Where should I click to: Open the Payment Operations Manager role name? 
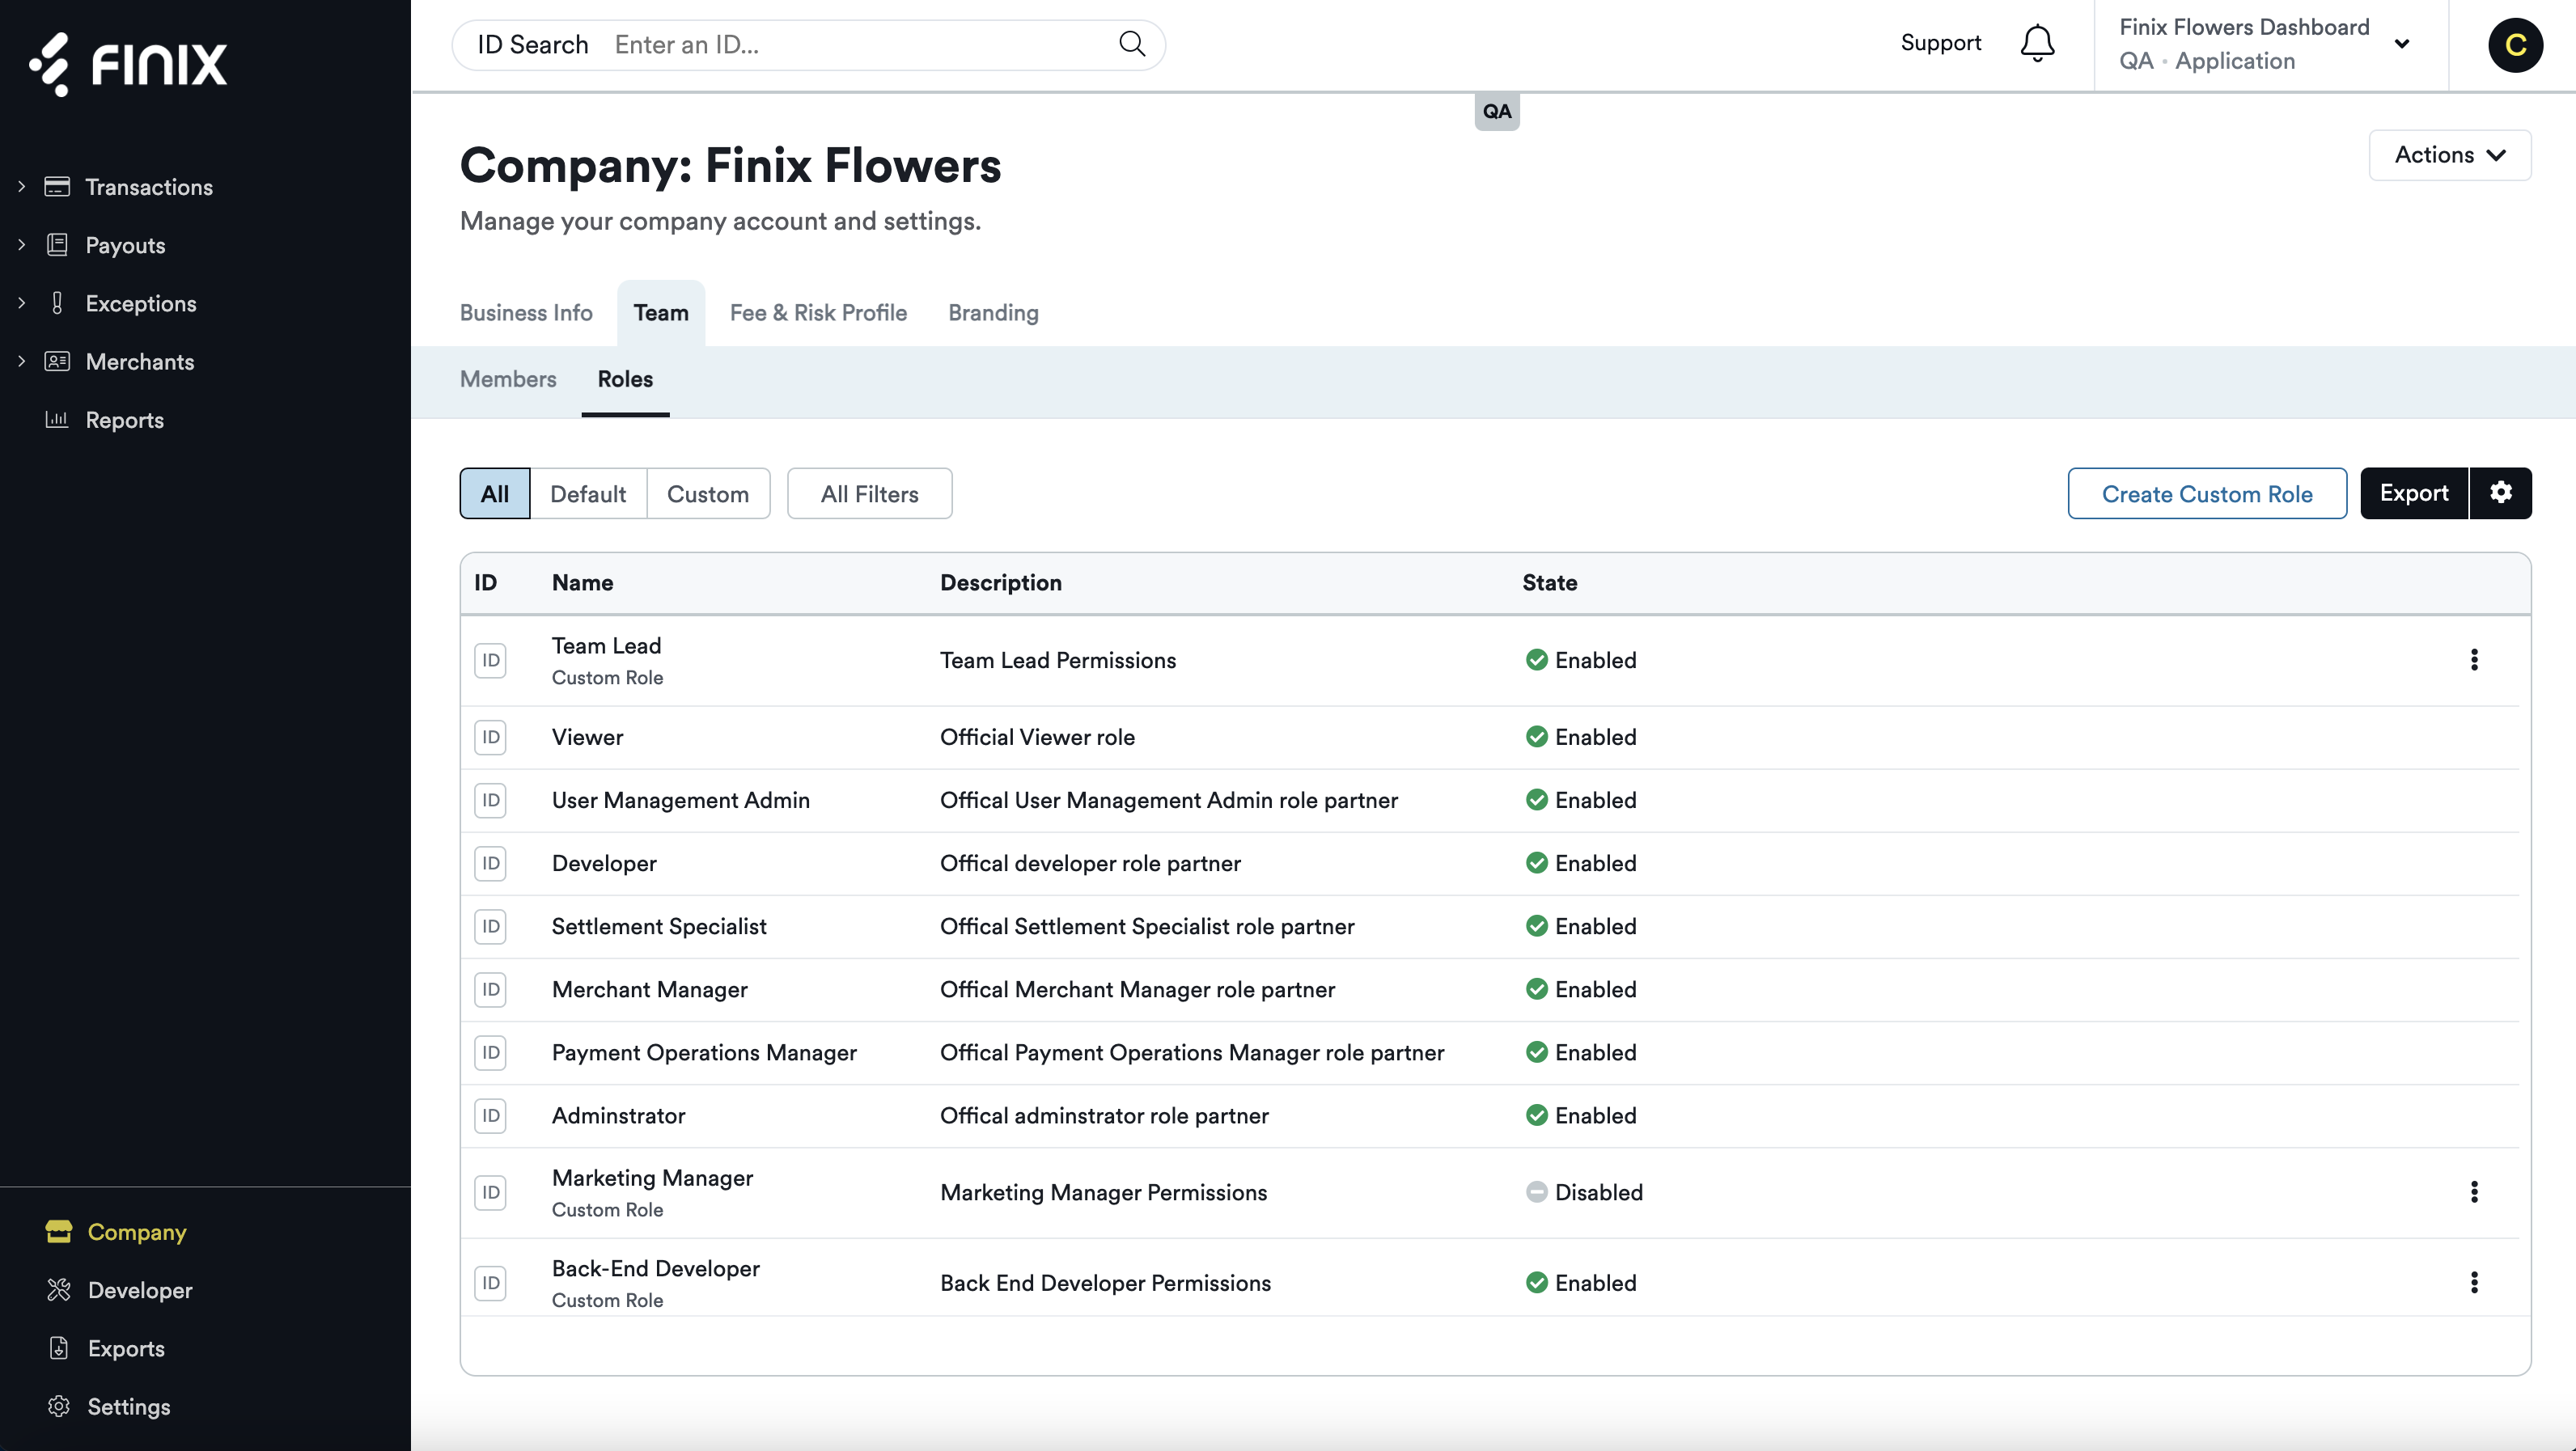click(704, 1052)
